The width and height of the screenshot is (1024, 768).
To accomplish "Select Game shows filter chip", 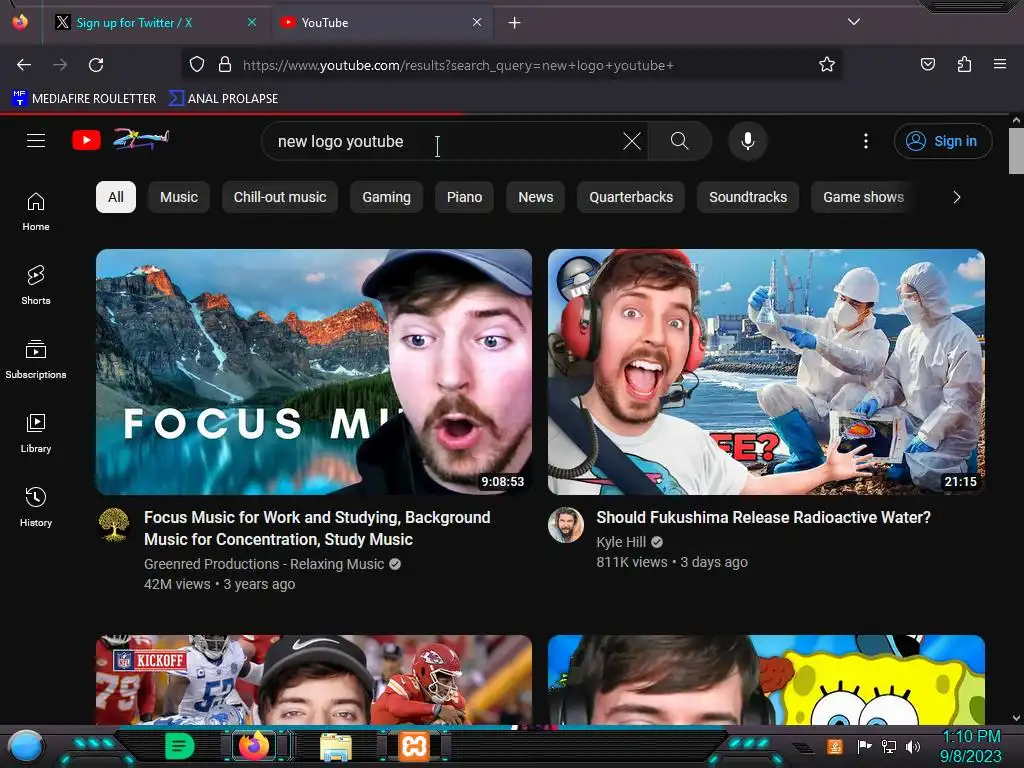I will pyautogui.click(x=863, y=197).
